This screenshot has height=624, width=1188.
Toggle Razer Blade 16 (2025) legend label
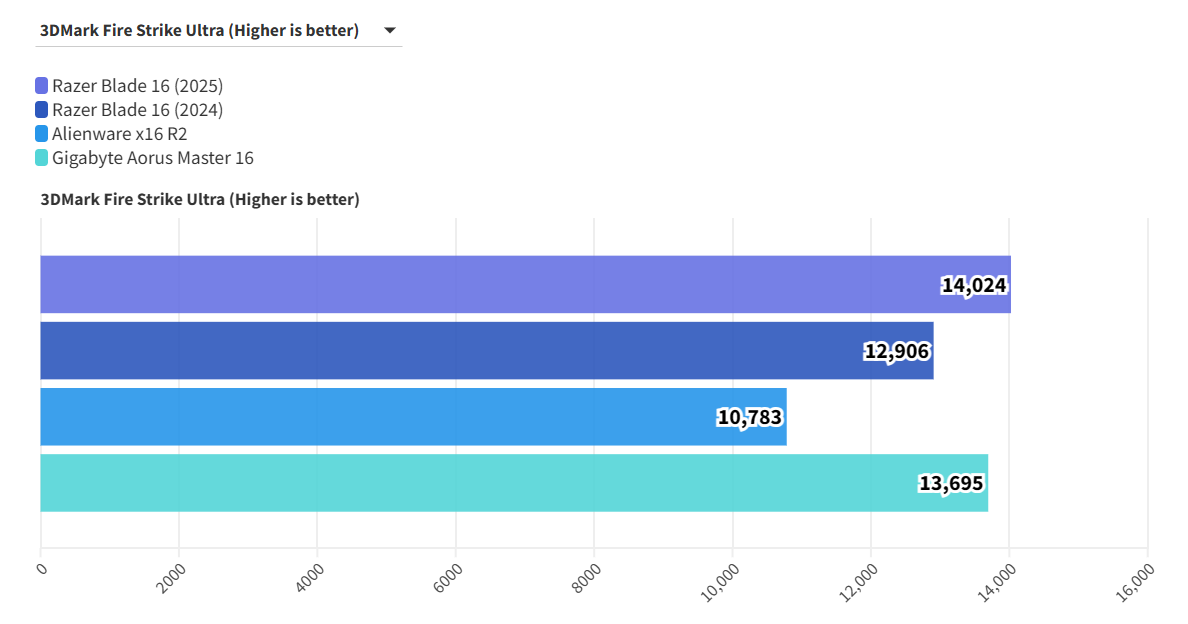137,86
